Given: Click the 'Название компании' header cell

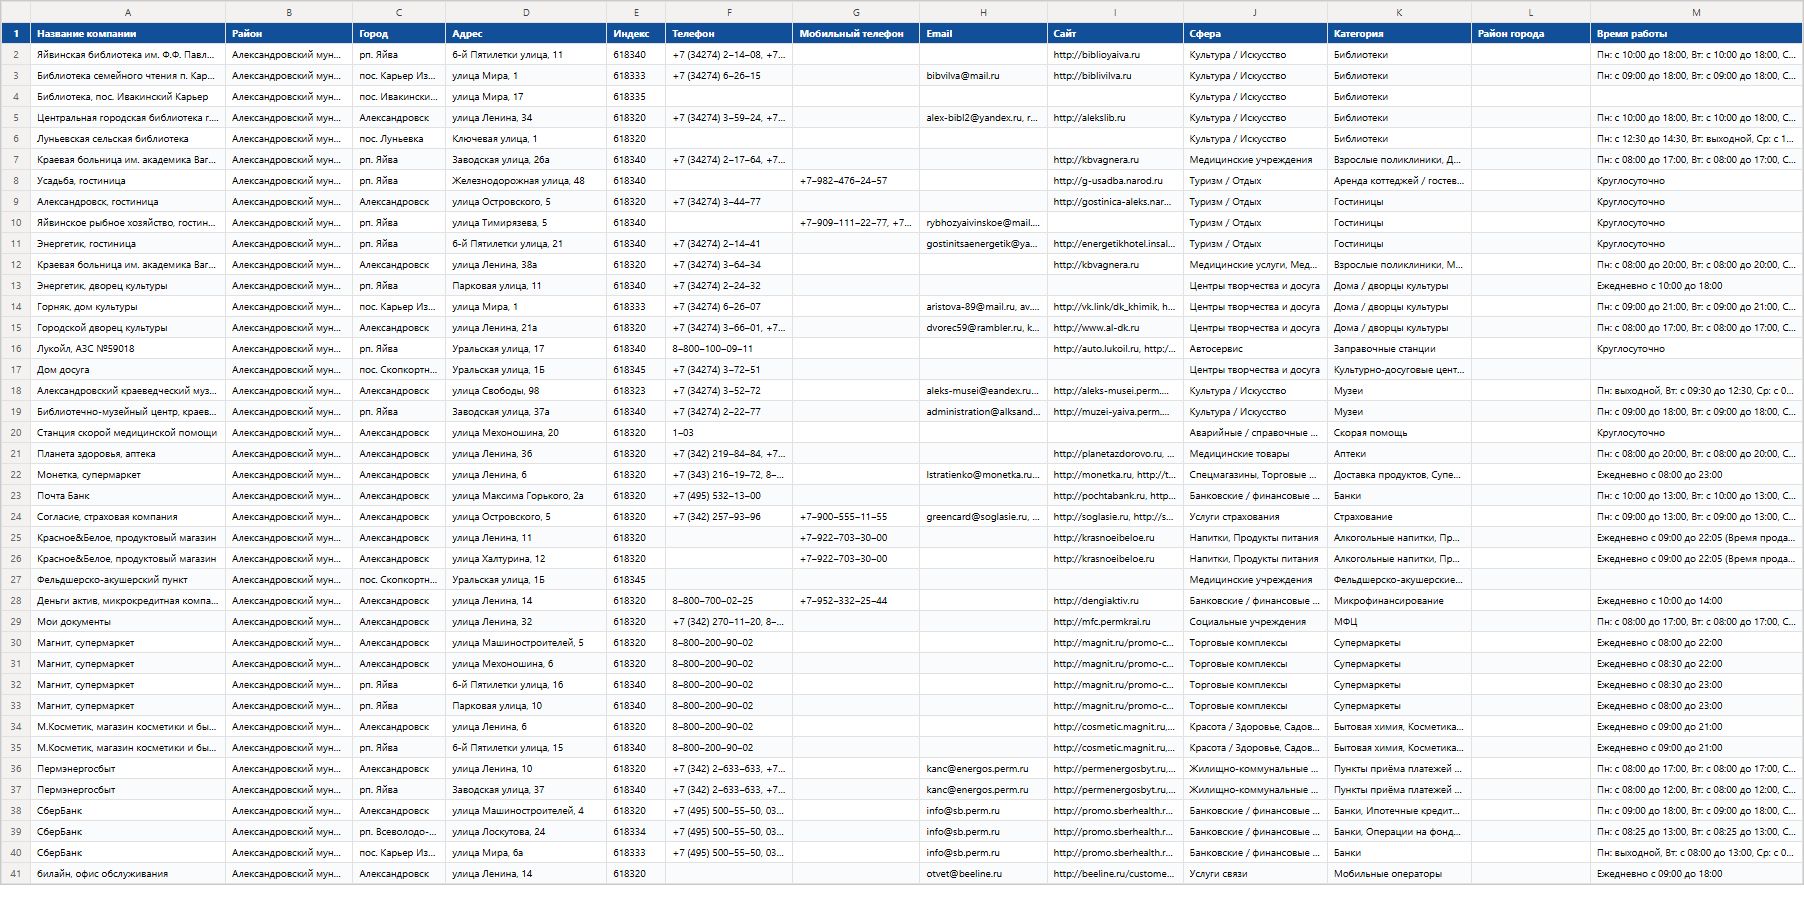Looking at the screenshot, I should click(x=128, y=33).
